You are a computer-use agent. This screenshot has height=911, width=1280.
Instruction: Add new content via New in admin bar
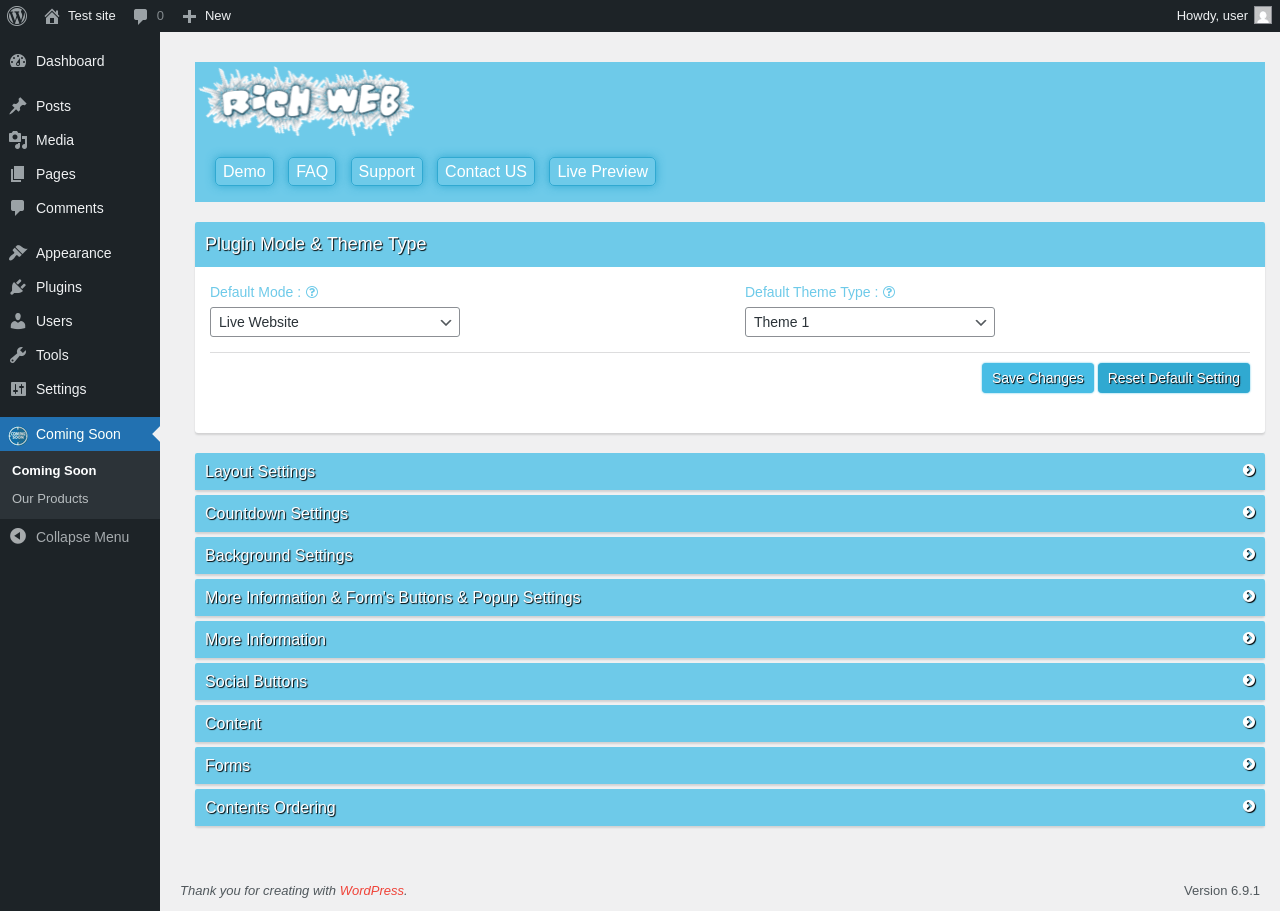(x=206, y=16)
